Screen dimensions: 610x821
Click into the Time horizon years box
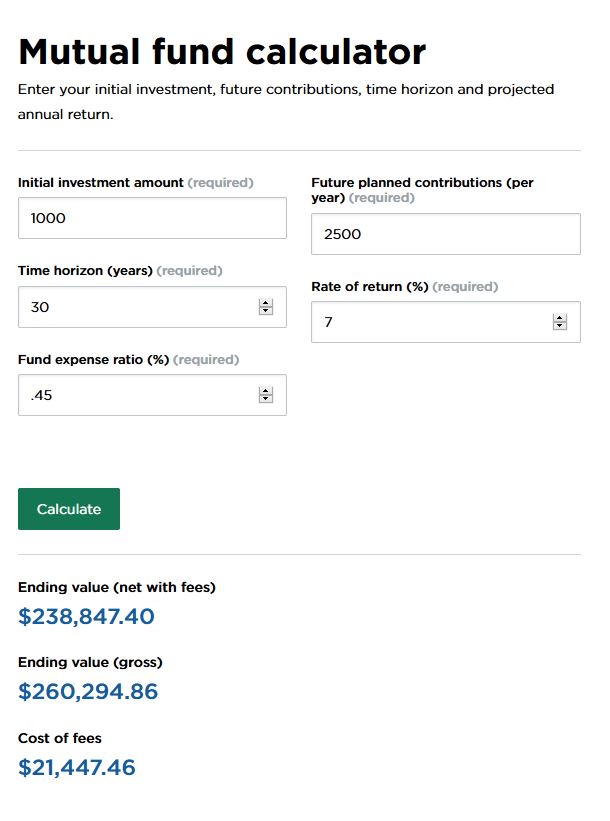(x=152, y=307)
